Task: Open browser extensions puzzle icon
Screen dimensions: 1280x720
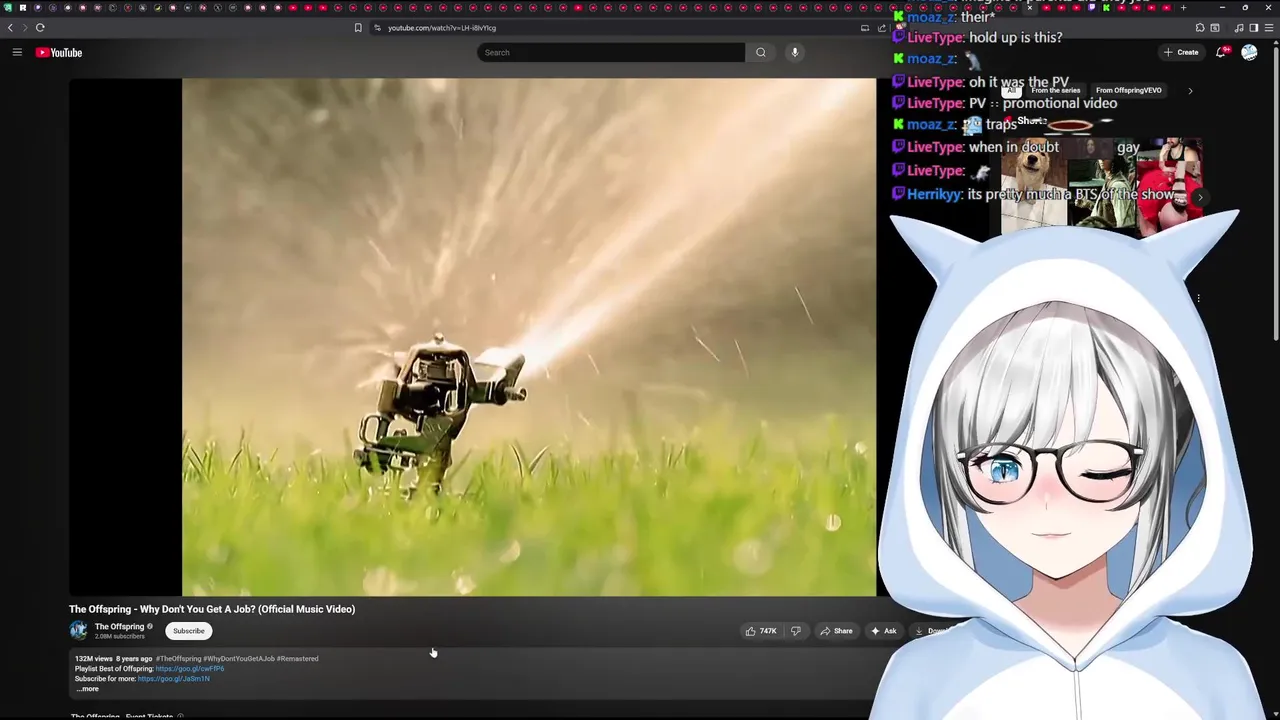Action: point(1200,27)
